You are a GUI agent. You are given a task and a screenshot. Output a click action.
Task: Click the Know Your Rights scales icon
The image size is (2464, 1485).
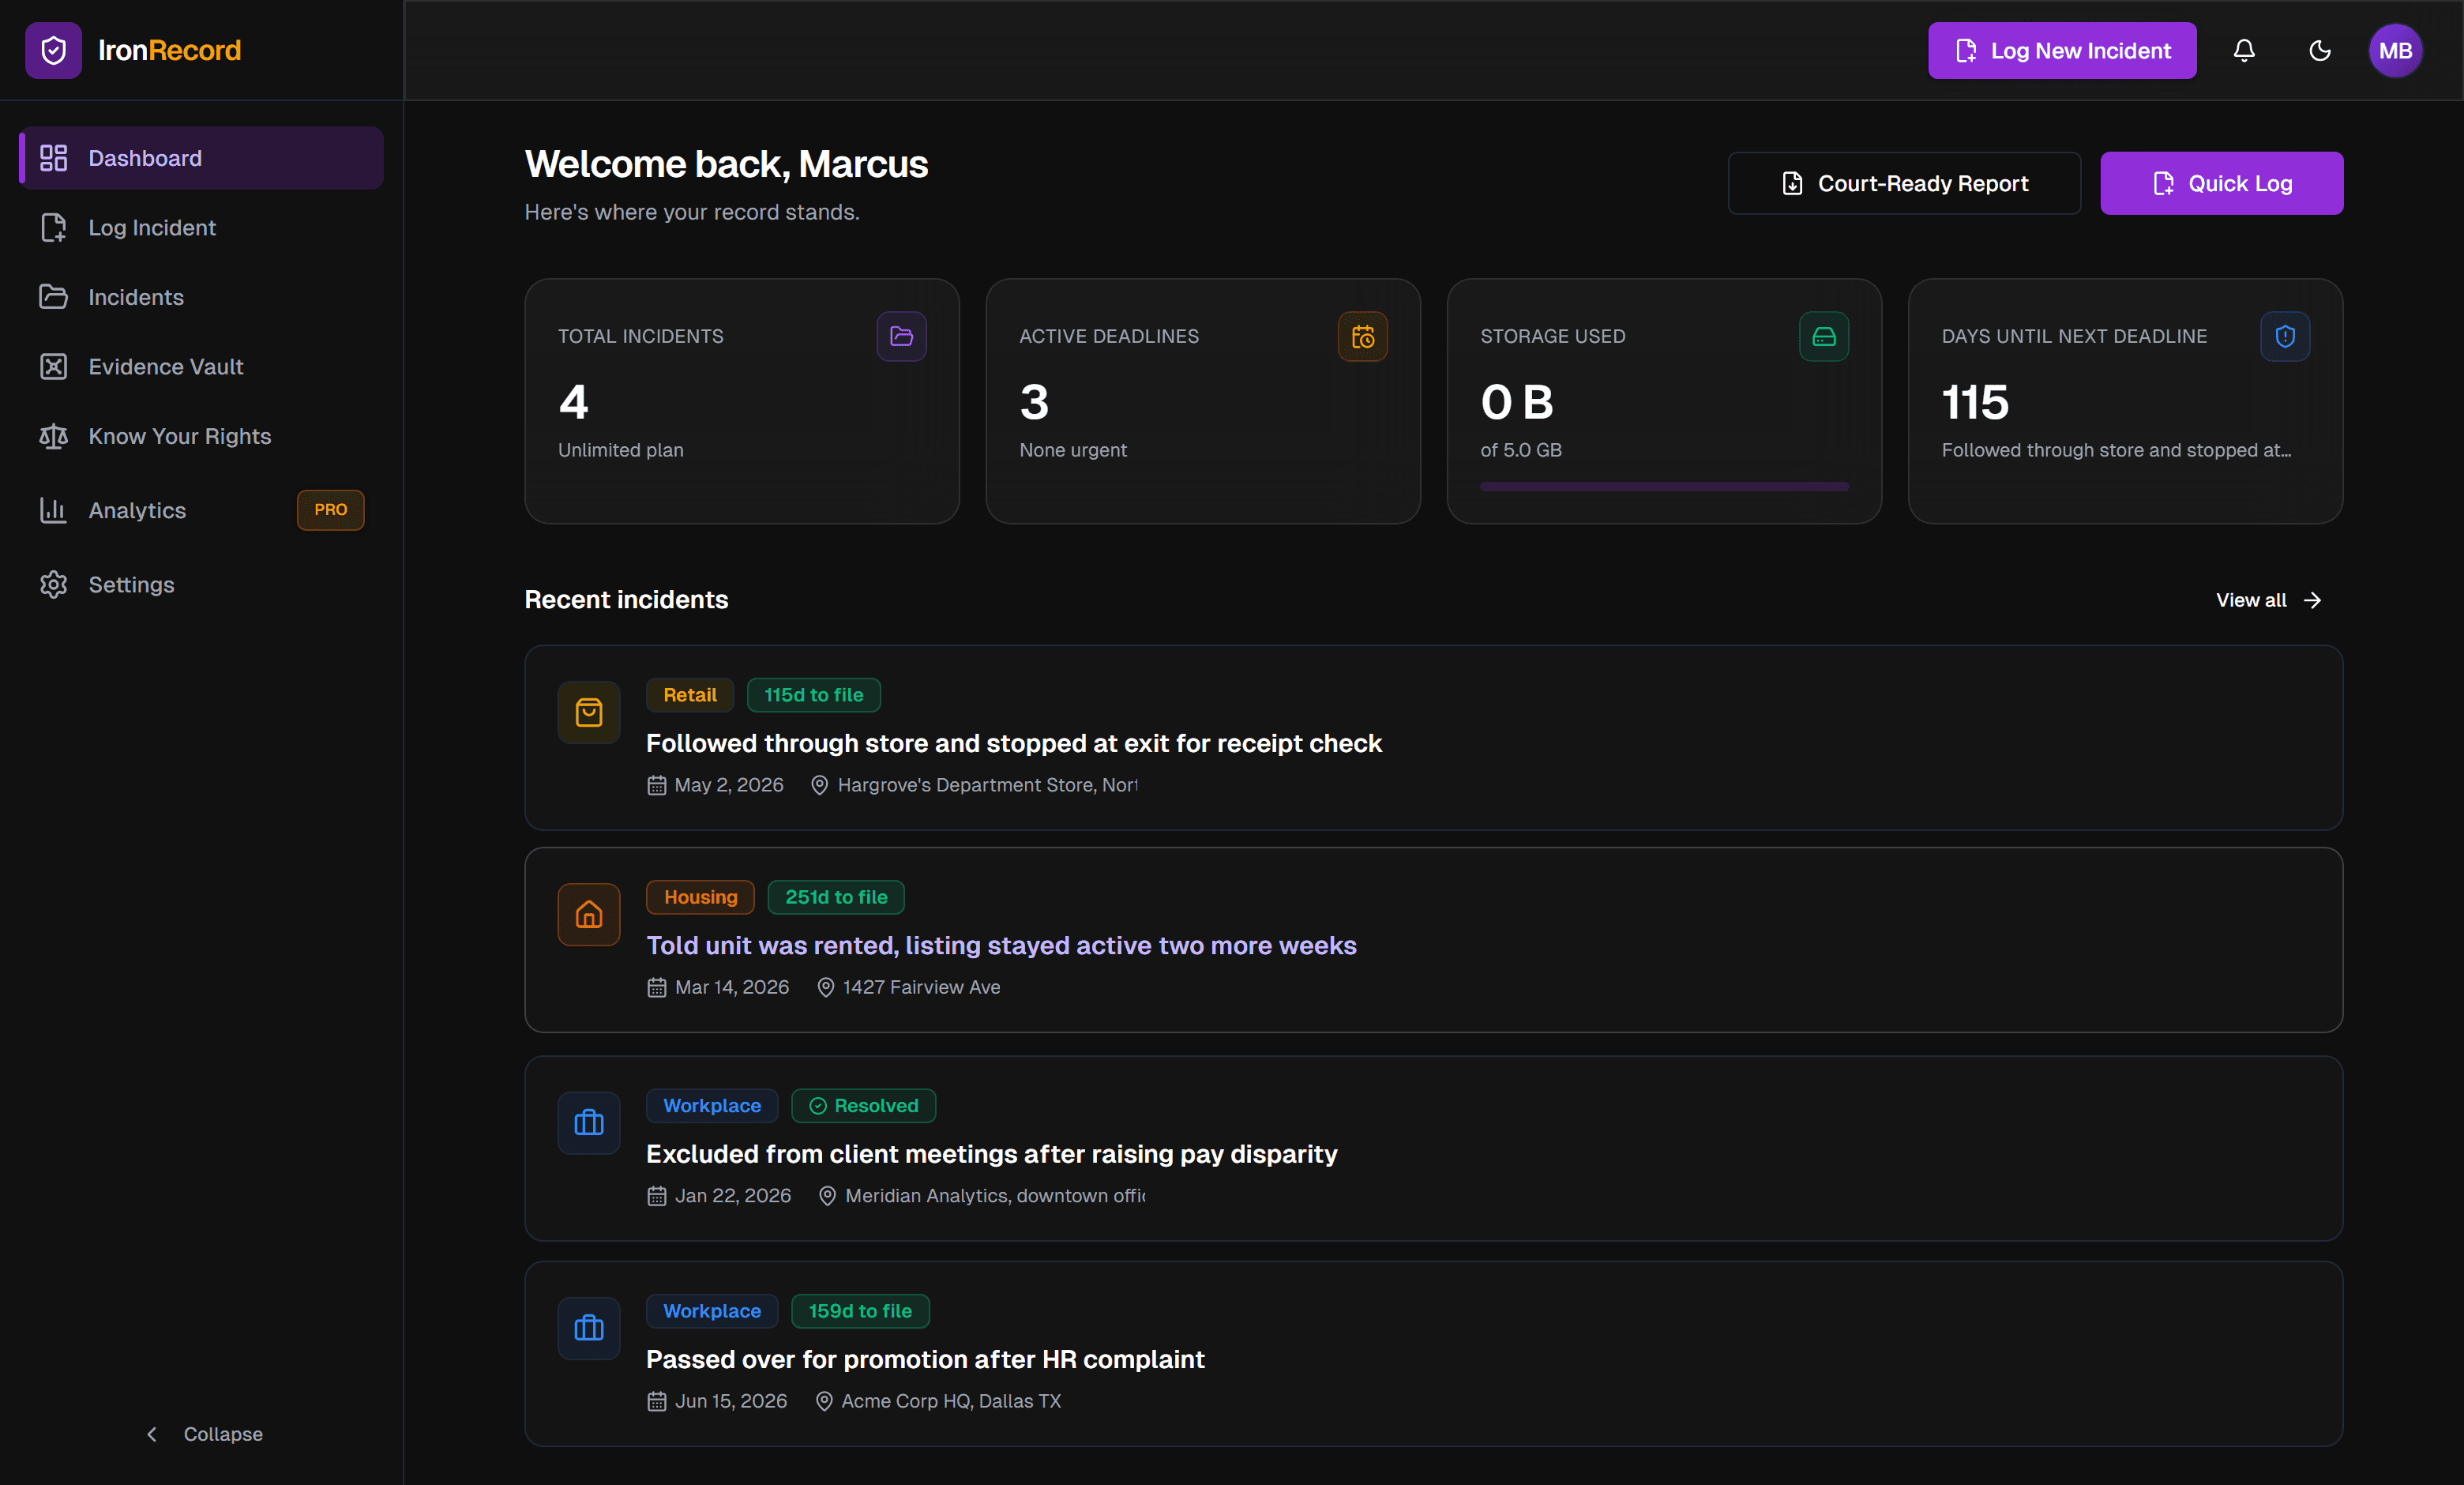[x=53, y=436]
